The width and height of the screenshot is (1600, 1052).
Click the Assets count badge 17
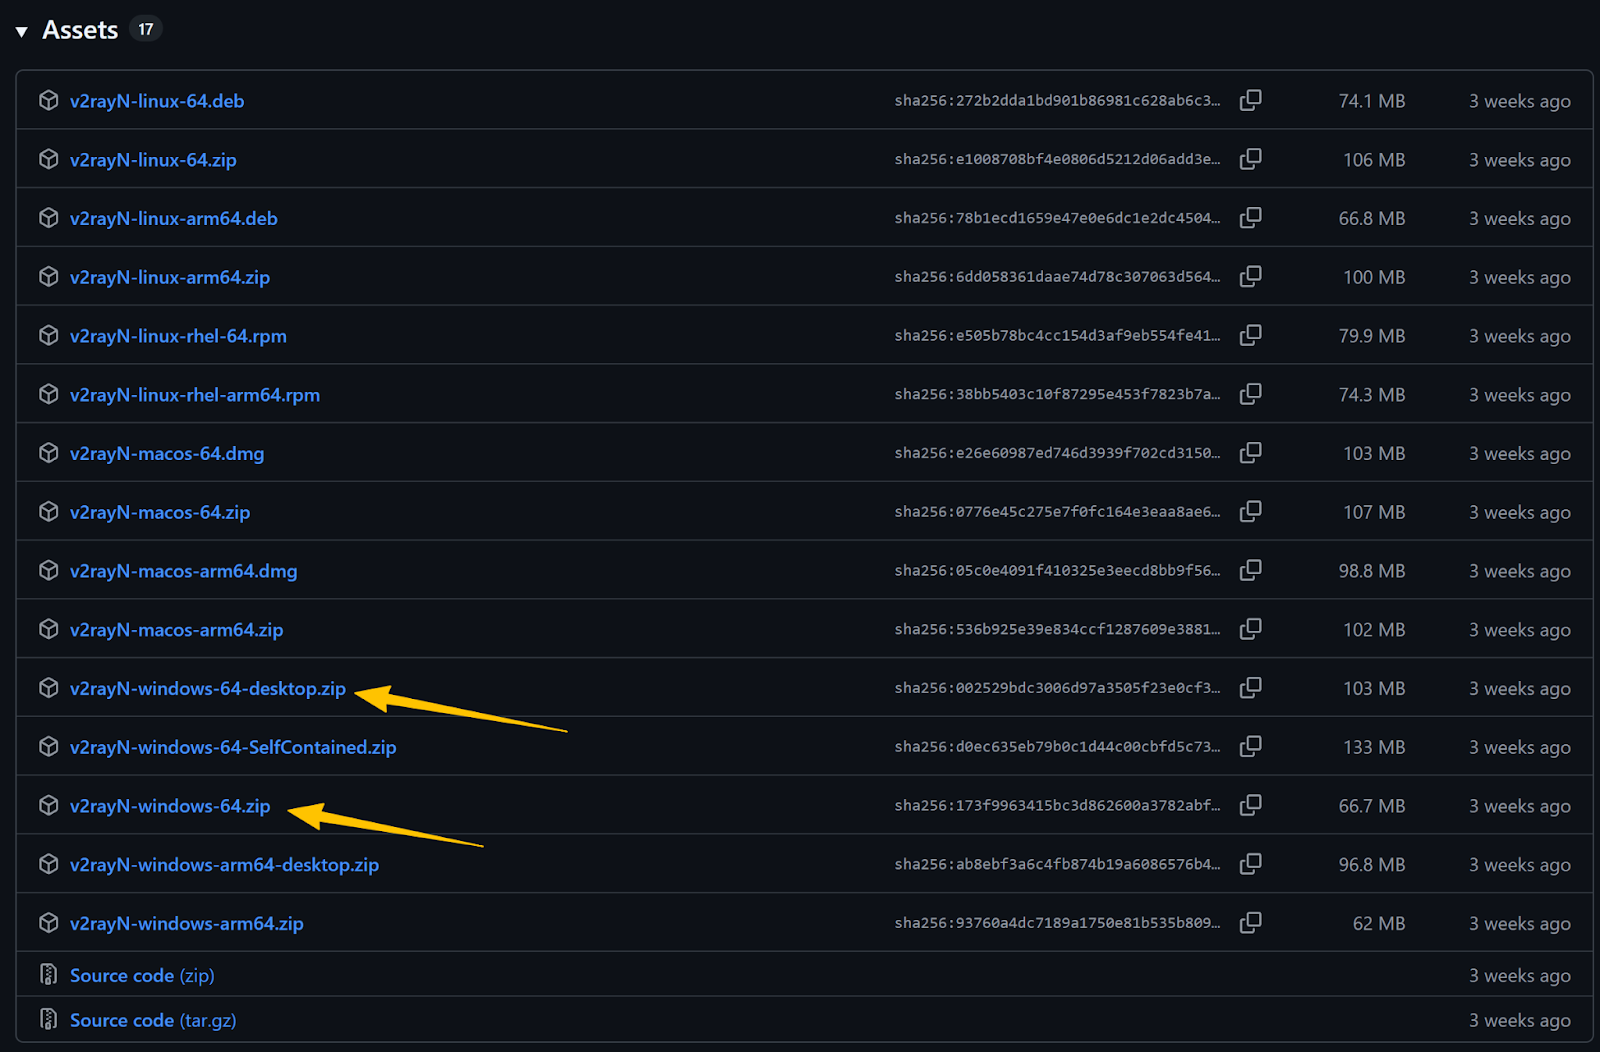point(146,30)
